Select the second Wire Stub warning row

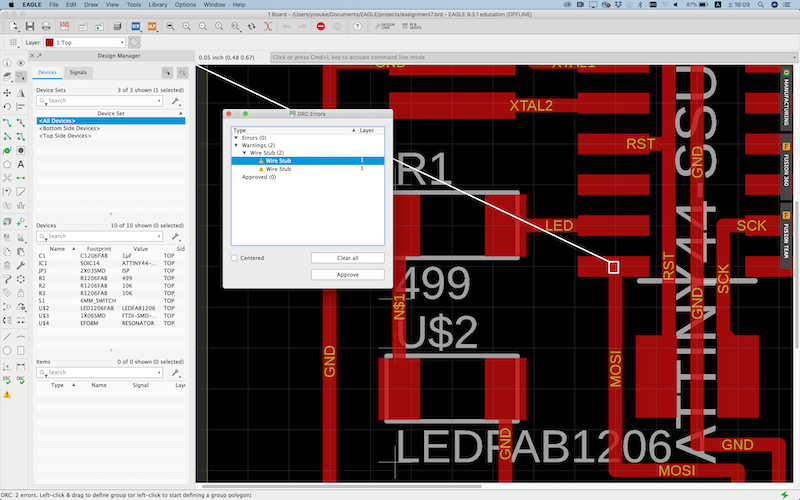tap(308, 169)
